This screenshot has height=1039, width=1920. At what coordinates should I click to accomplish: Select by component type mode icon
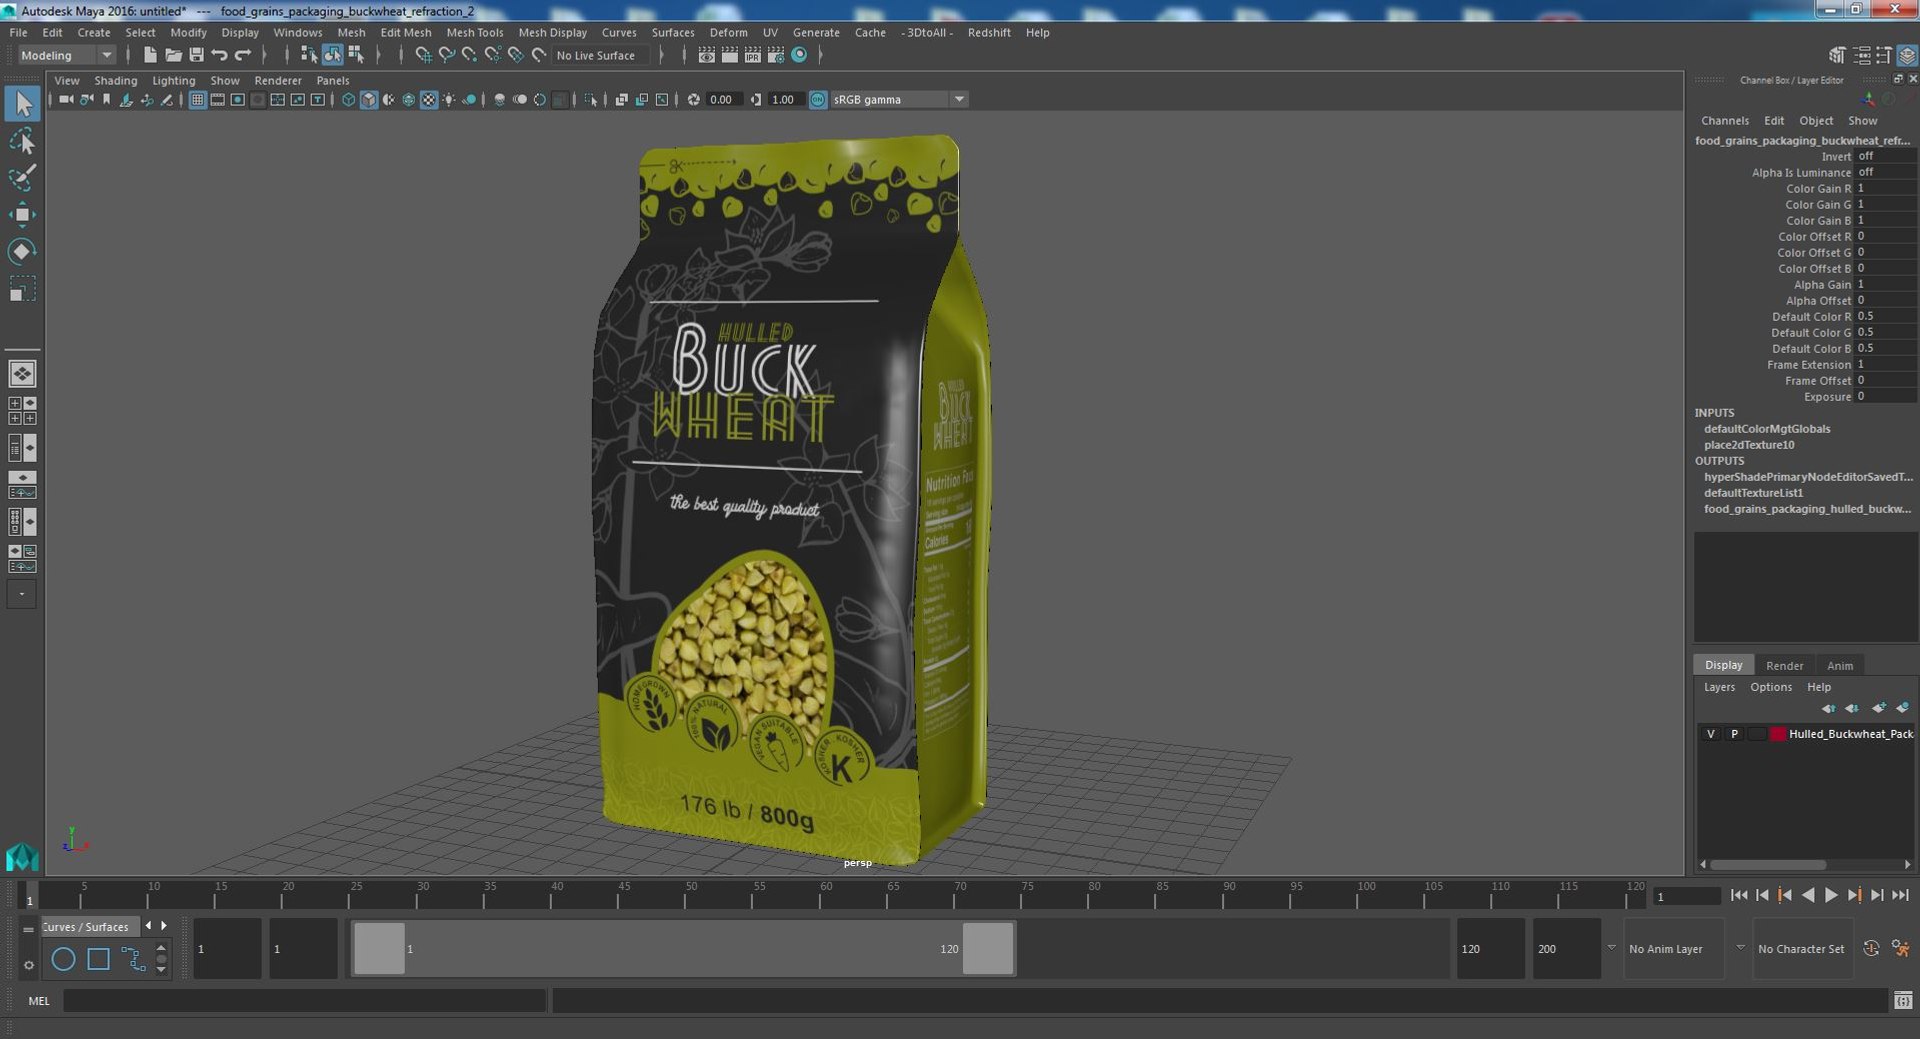[x=355, y=55]
